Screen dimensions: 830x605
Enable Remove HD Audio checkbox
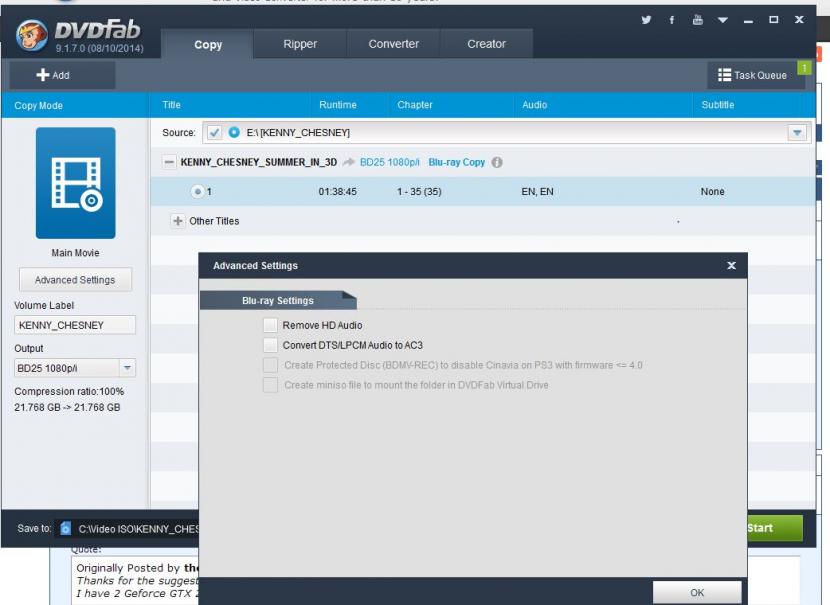pyautogui.click(x=270, y=325)
